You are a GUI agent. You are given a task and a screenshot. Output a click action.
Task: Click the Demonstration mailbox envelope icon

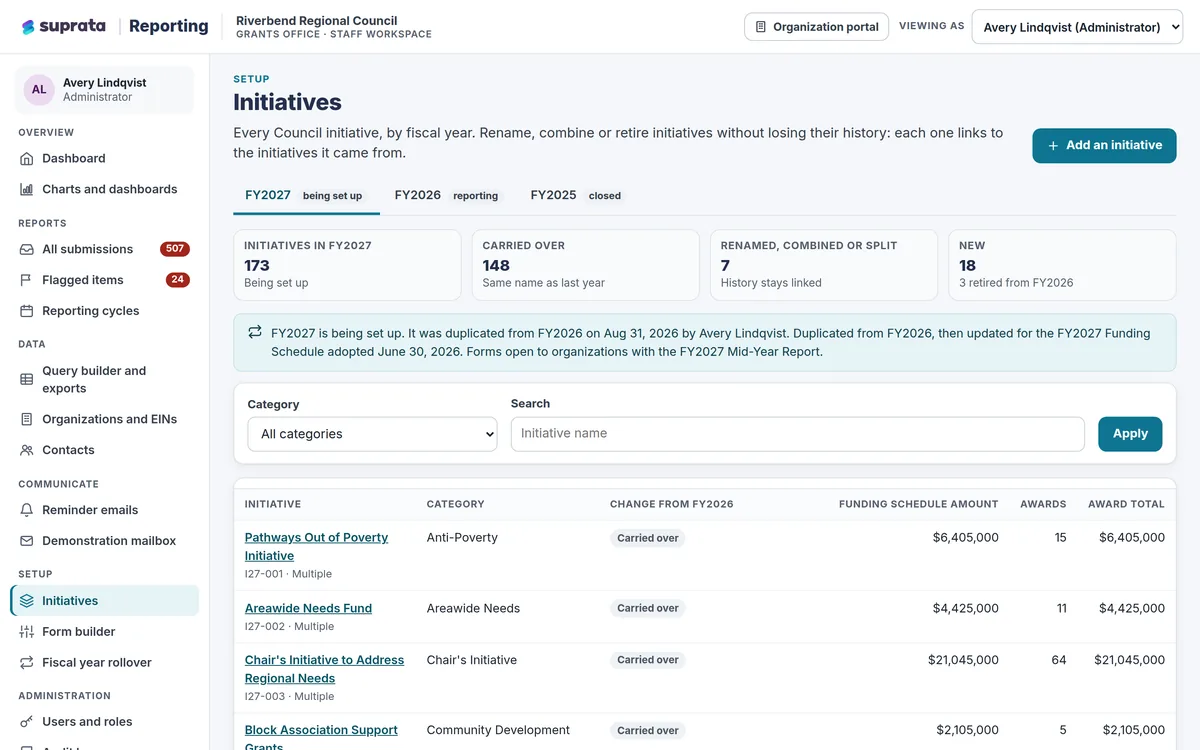pos(27,541)
